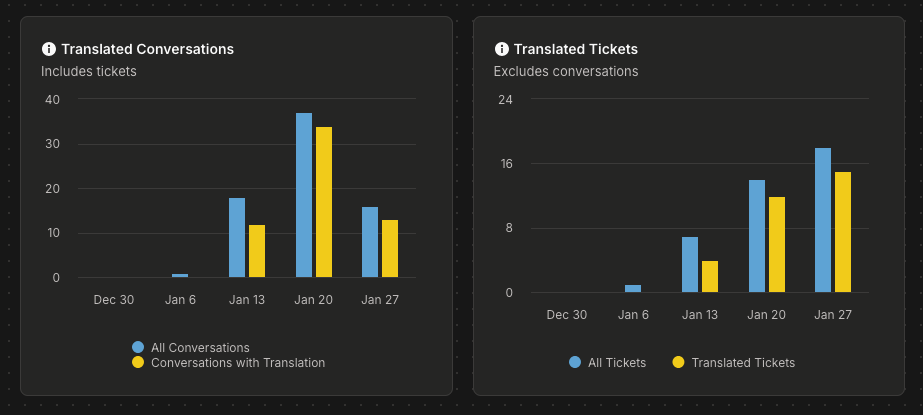Toggle the Translated Tickets legend dot
This screenshot has height=415, width=923.
(678, 363)
